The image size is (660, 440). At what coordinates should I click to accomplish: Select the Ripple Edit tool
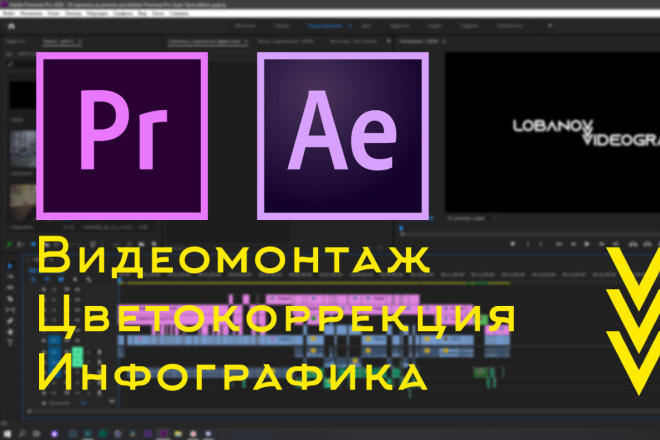pos(10,288)
